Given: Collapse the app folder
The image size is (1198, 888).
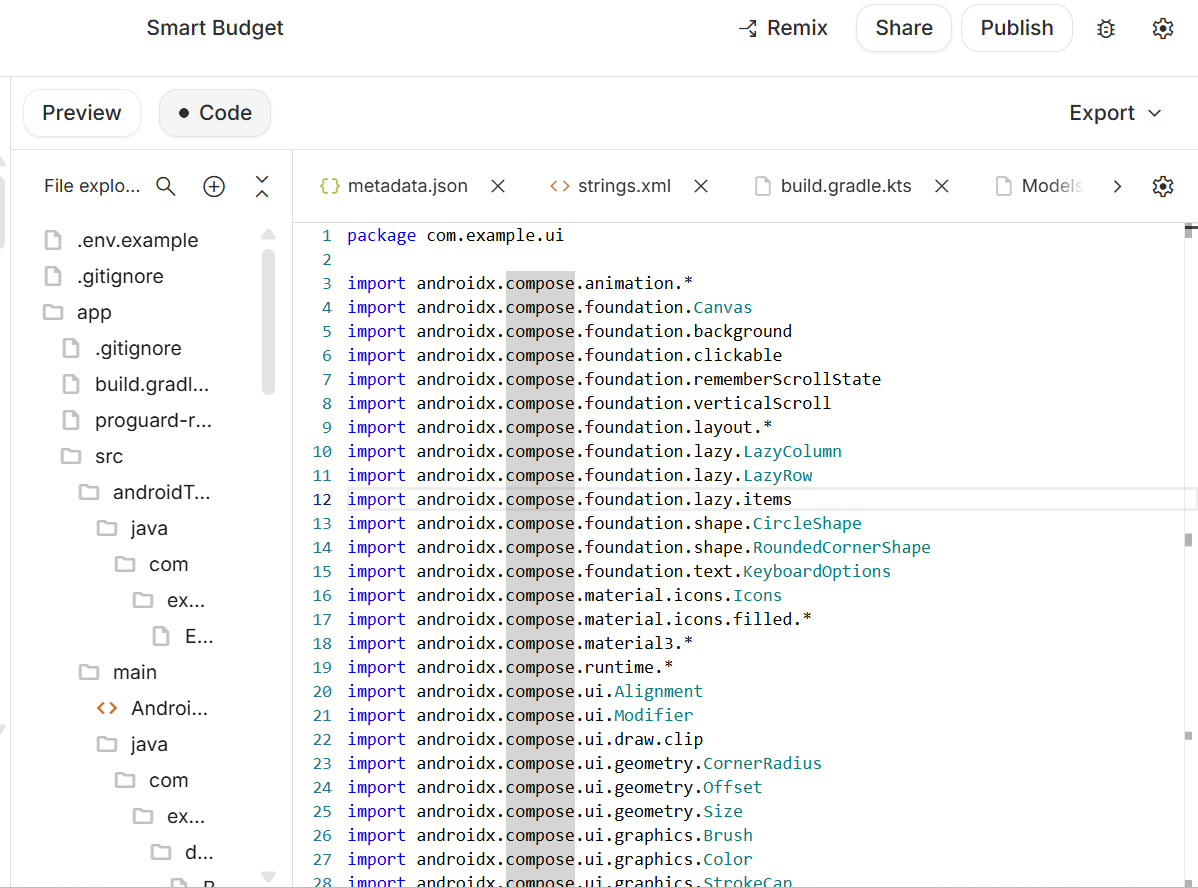Looking at the screenshot, I should (x=78, y=312).
